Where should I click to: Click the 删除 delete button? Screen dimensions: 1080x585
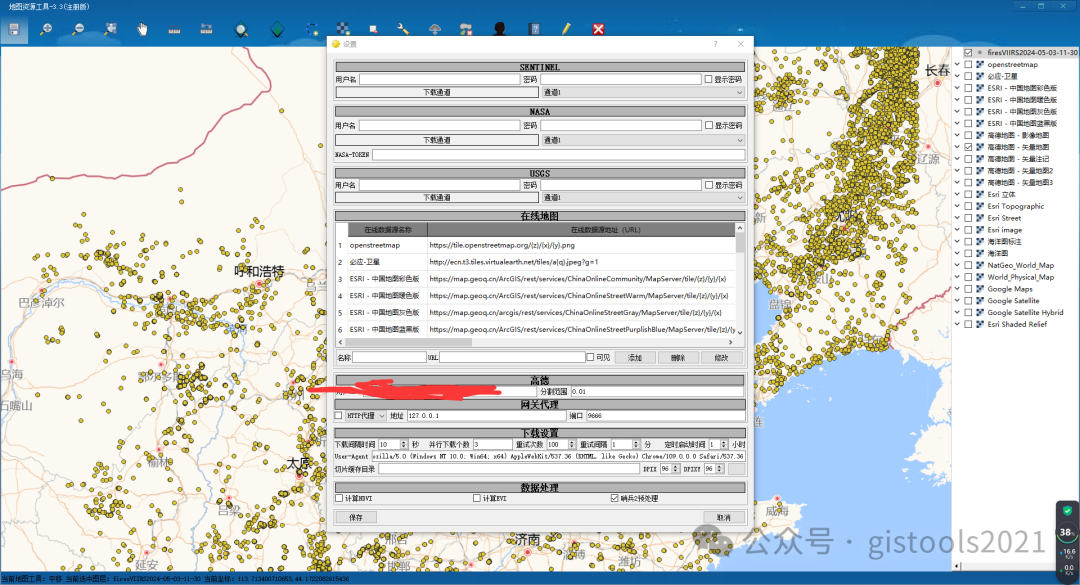click(678, 358)
